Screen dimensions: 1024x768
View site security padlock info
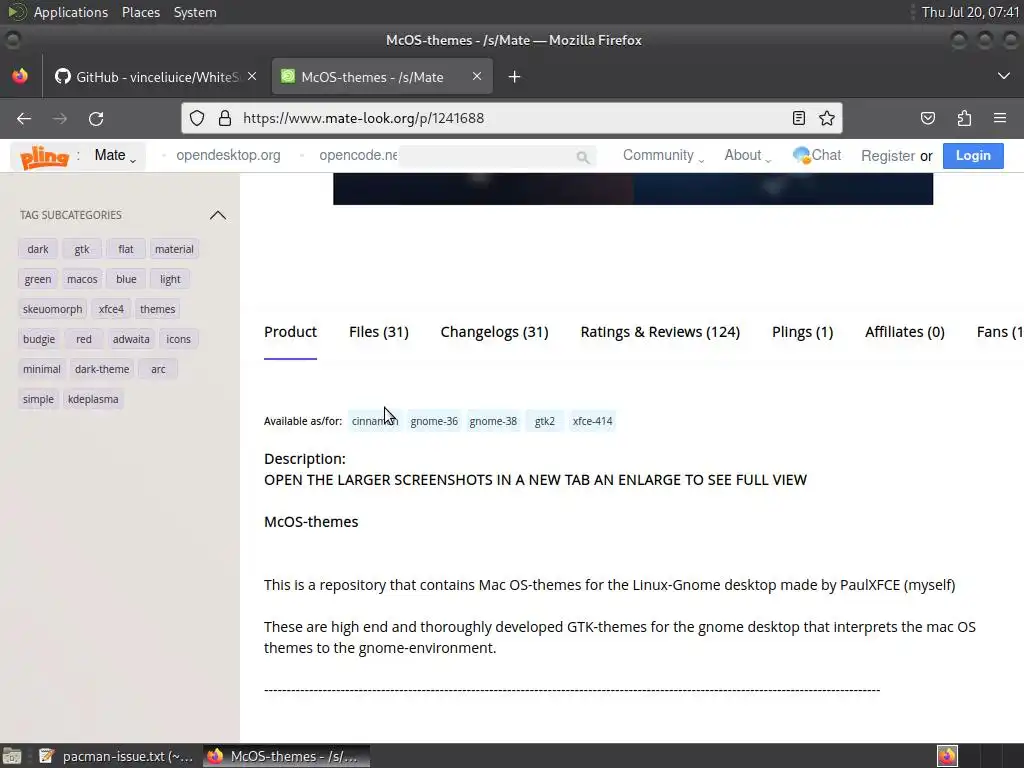click(225, 118)
